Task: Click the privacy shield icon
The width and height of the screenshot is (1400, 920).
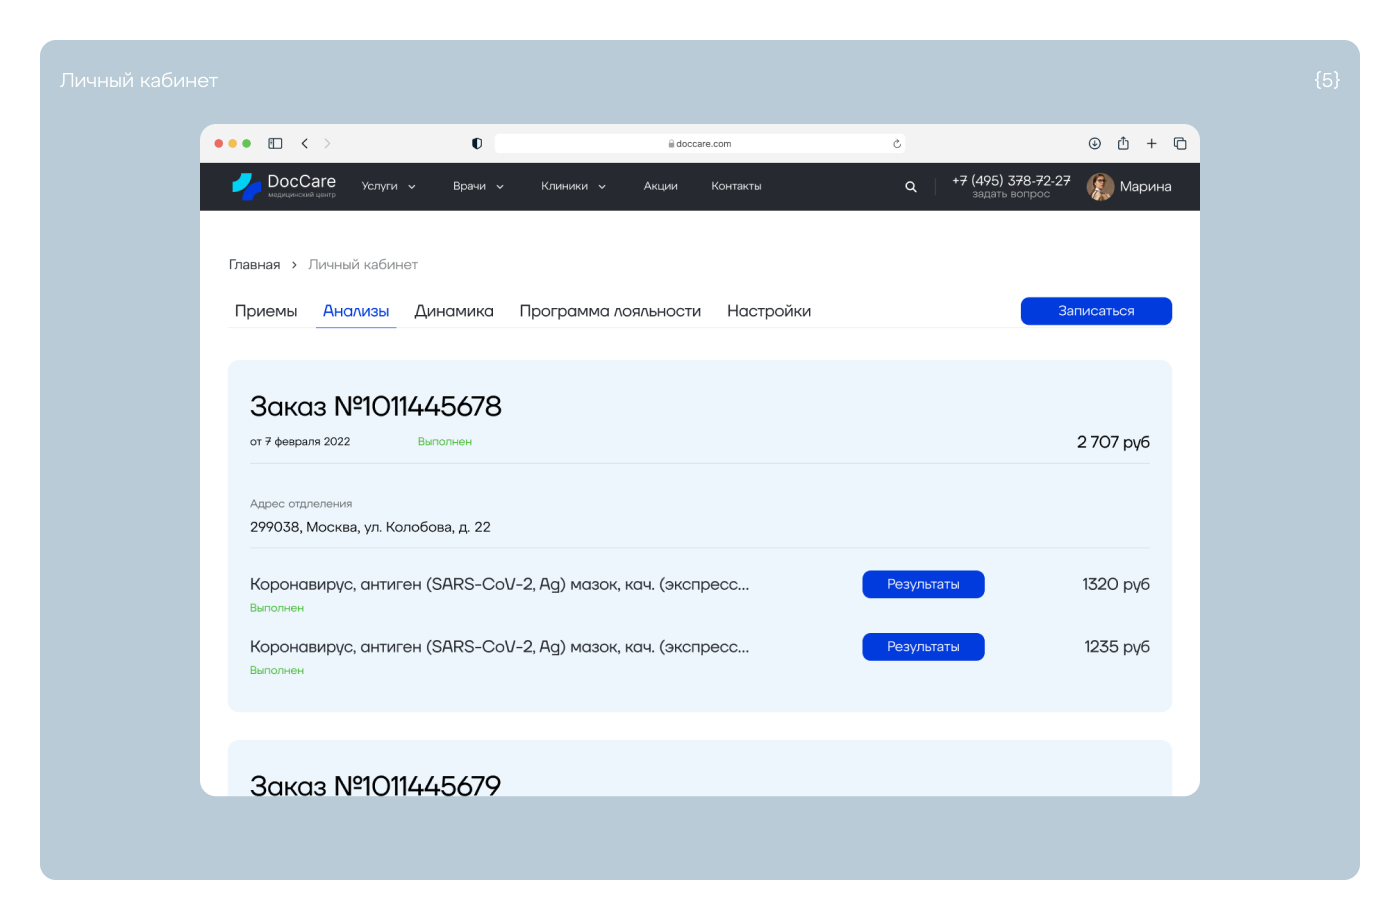Action: tap(477, 144)
